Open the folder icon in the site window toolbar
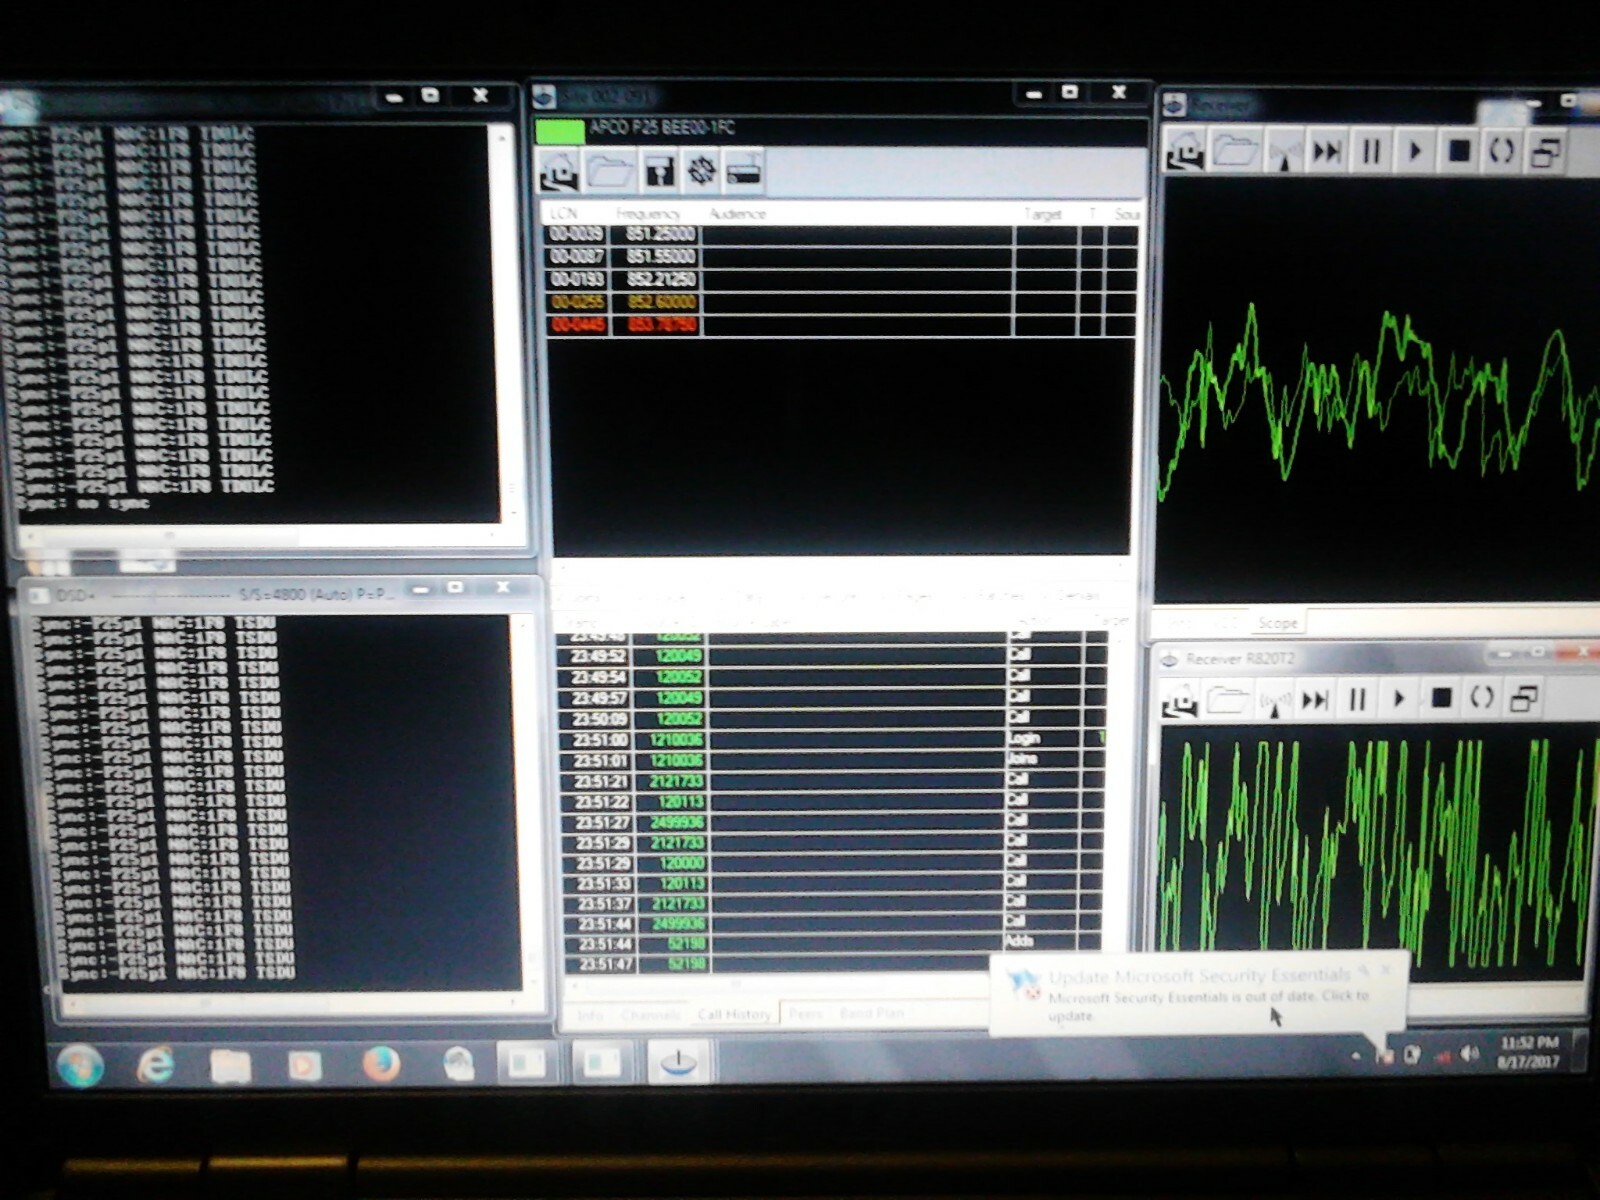Viewport: 1600px width, 1200px height. (609, 172)
